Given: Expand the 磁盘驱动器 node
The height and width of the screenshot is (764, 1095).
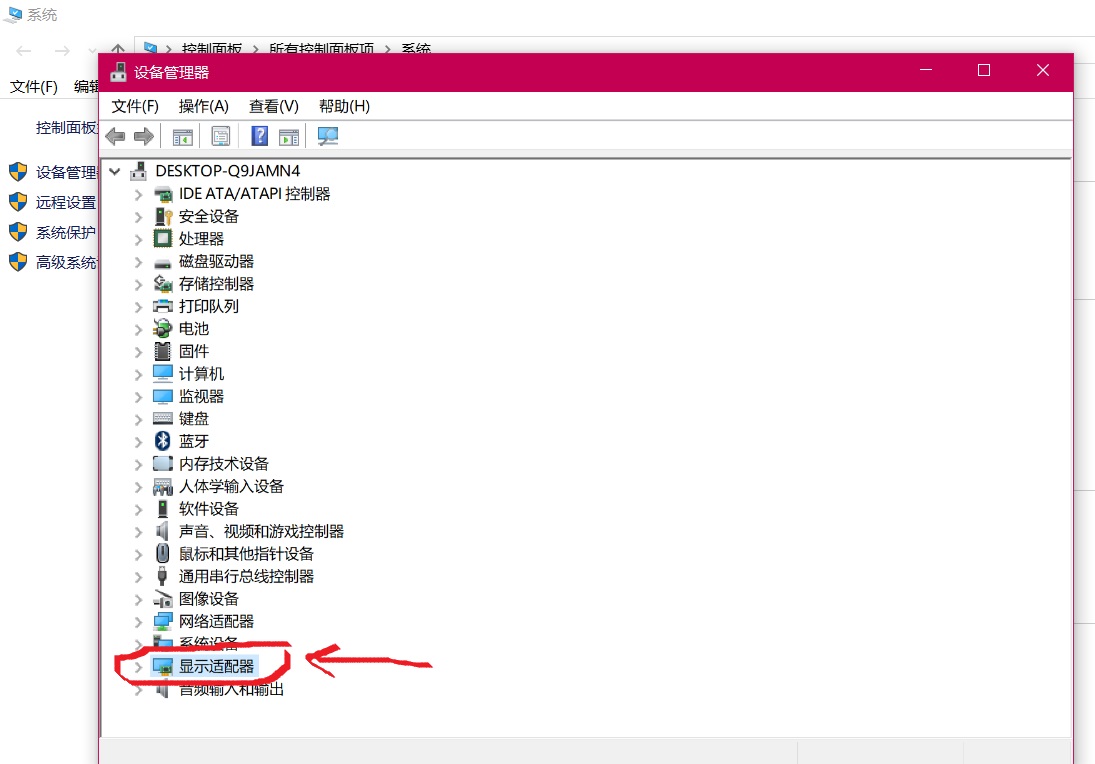Looking at the screenshot, I should click(x=138, y=263).
